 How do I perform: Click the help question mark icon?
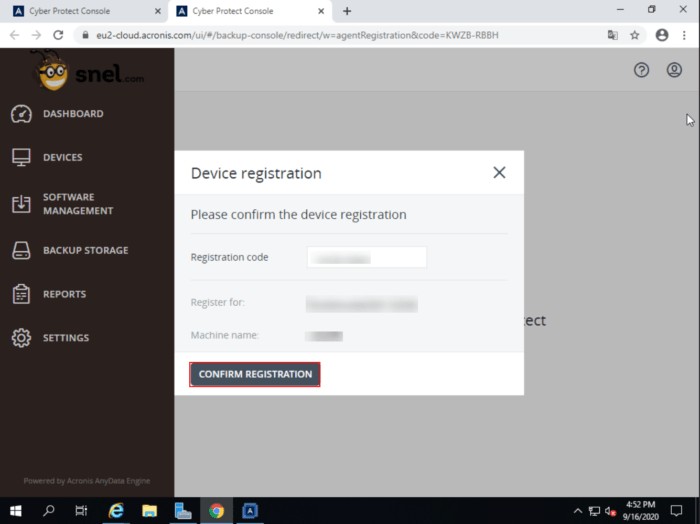tap(642, 70)
